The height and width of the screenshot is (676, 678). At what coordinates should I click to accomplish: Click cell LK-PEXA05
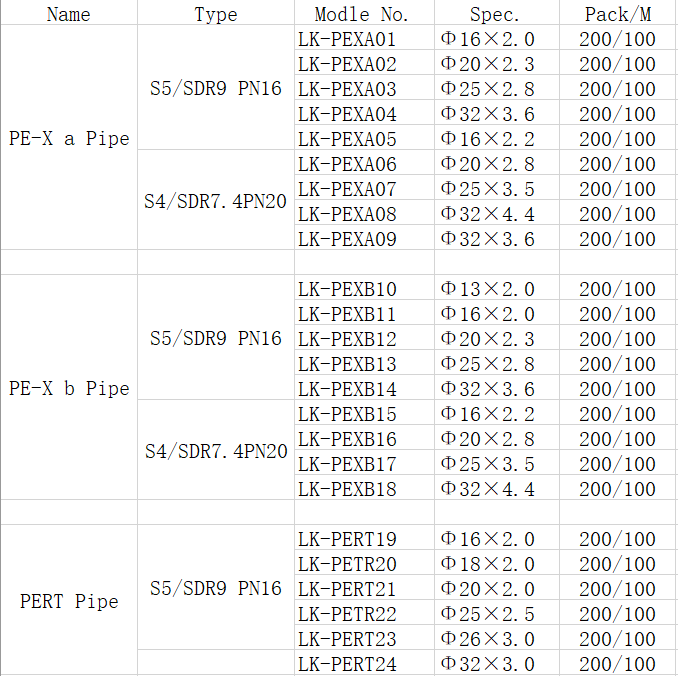[x=364, y=138]
